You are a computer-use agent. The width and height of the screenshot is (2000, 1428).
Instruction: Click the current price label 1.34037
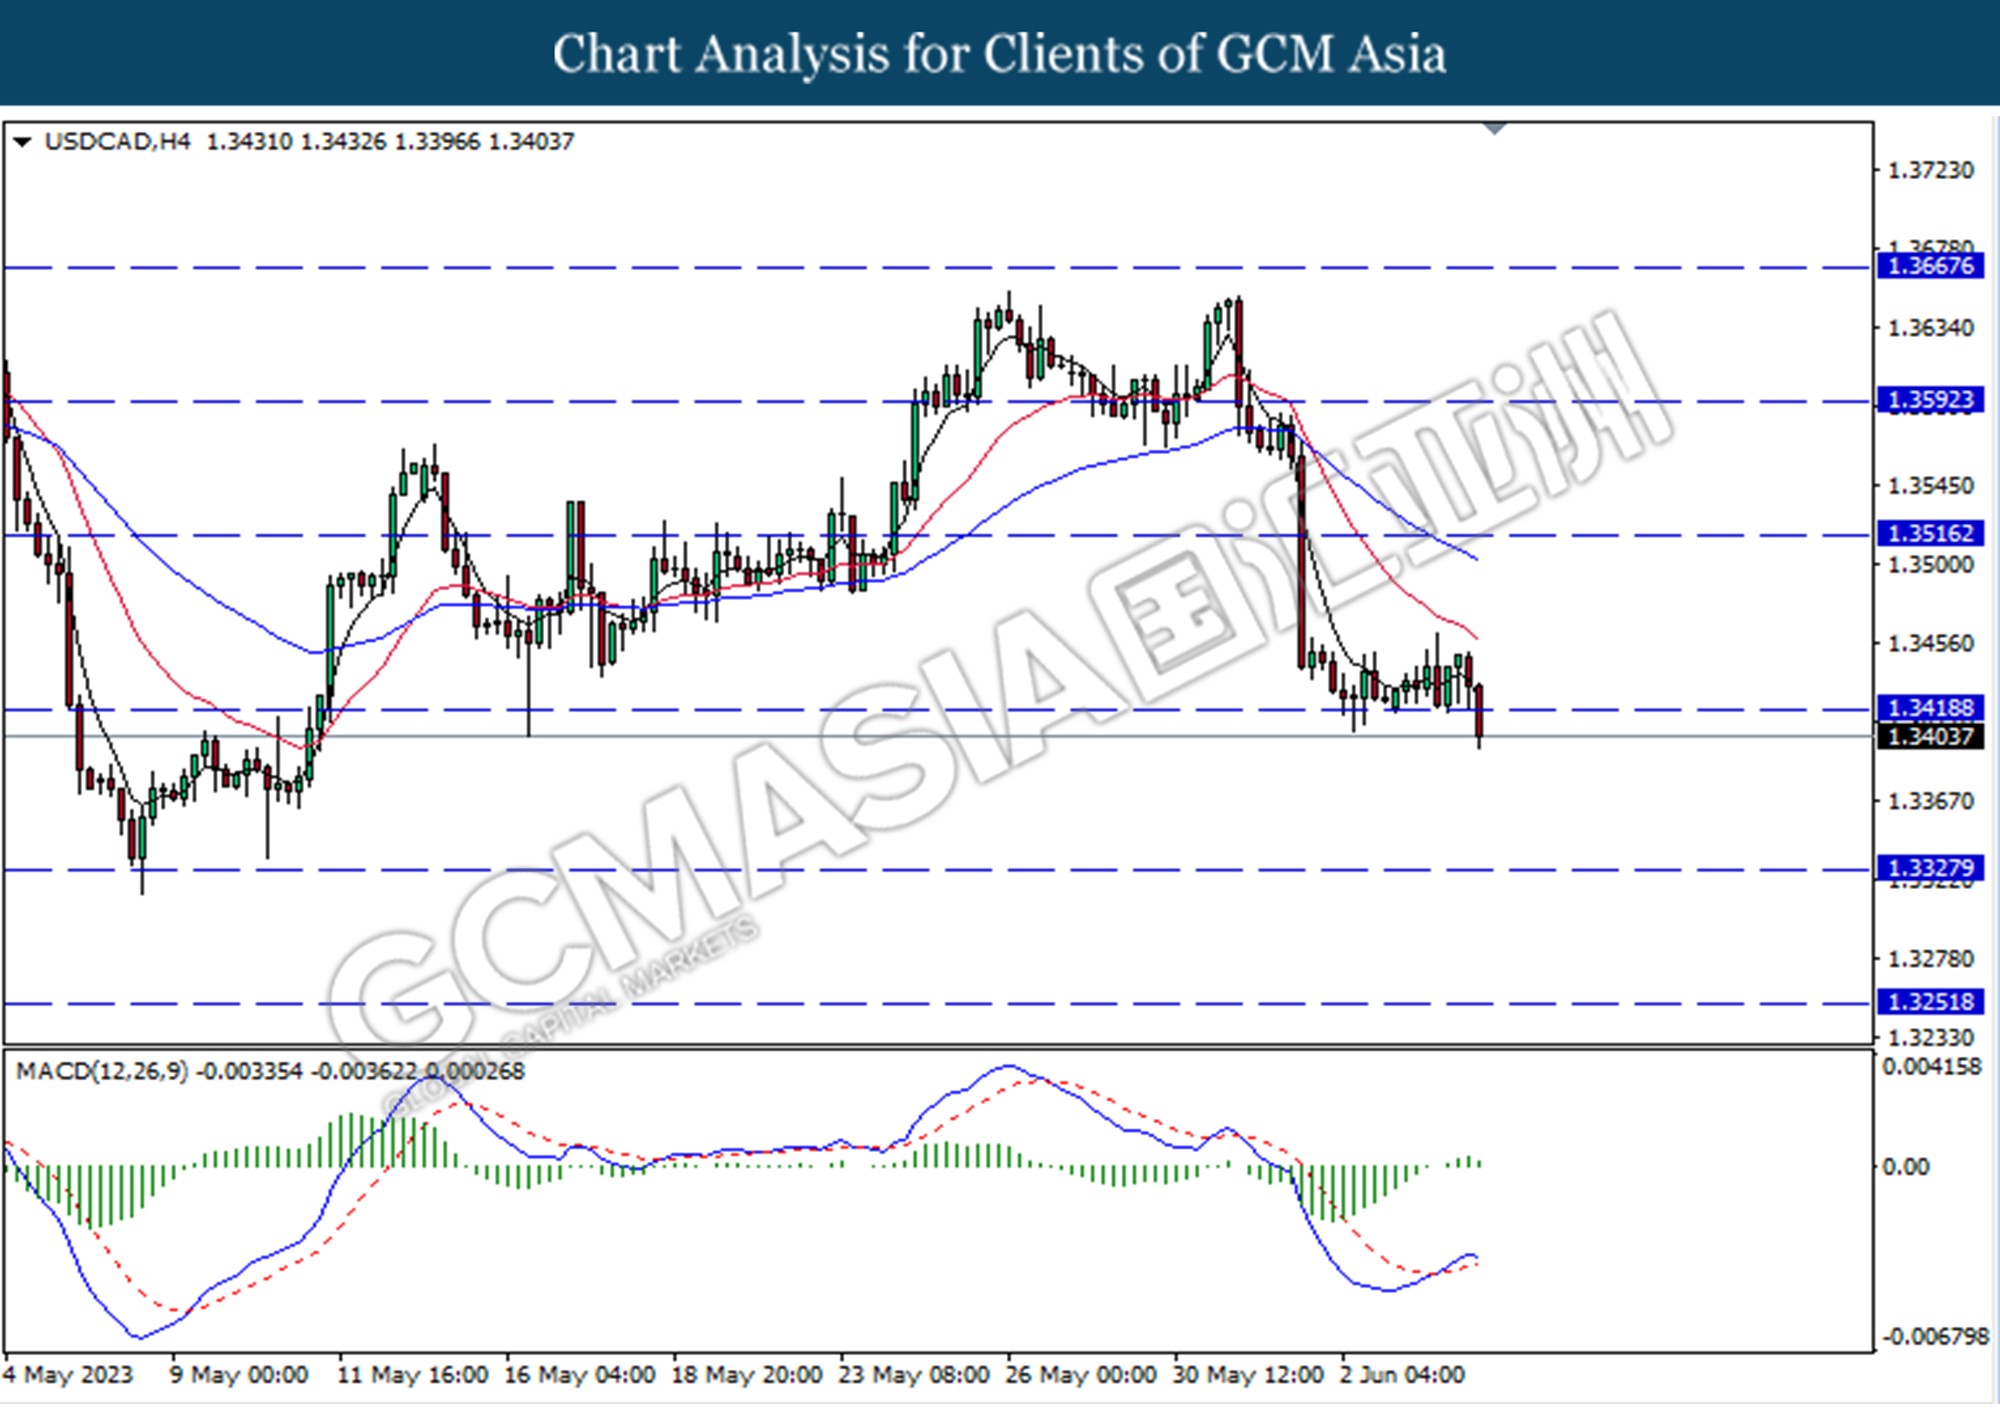click(x=1930, y=737)
